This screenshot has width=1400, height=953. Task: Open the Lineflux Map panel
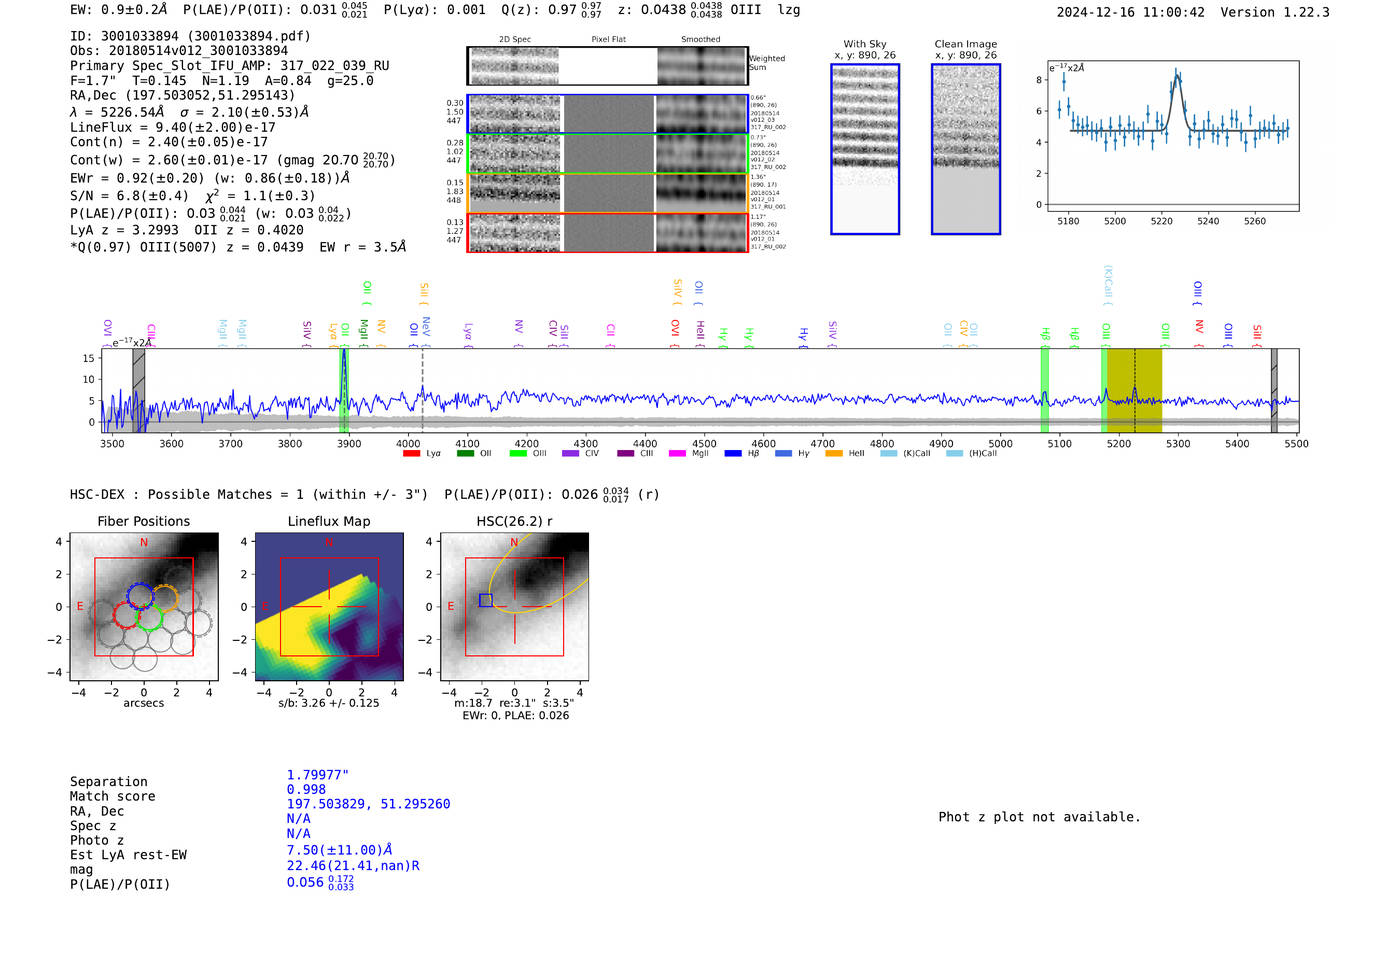(329, 607)
